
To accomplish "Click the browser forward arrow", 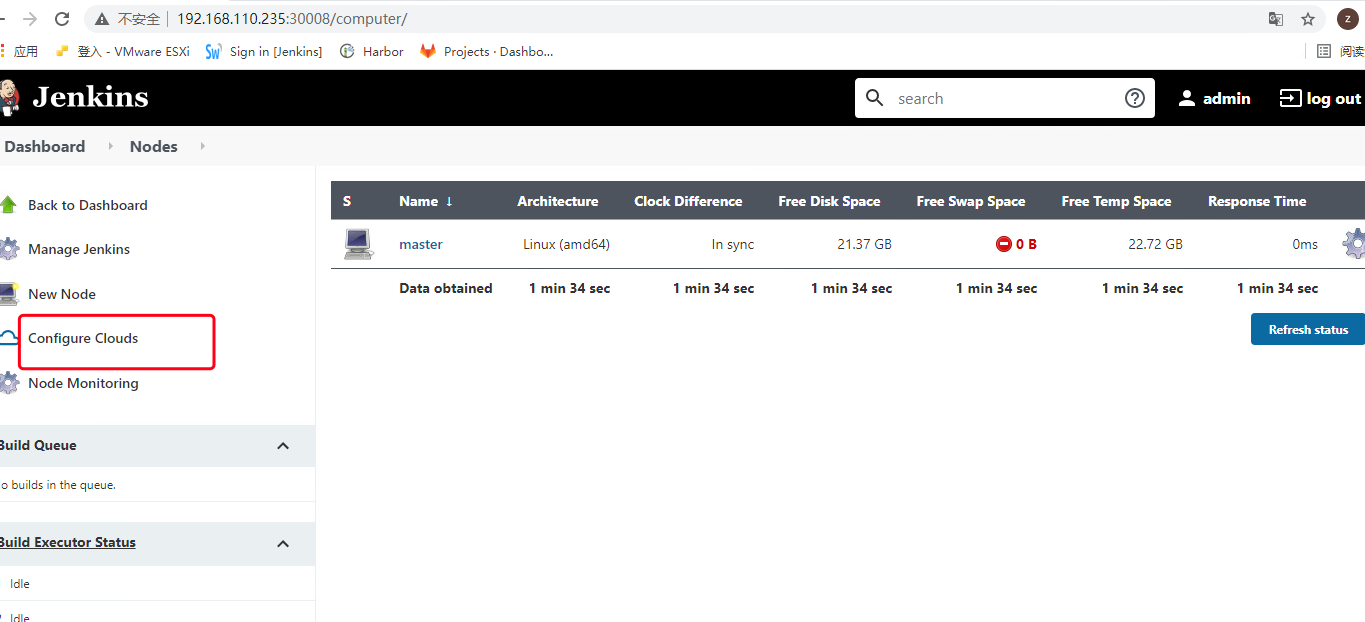I will [29, 19].
